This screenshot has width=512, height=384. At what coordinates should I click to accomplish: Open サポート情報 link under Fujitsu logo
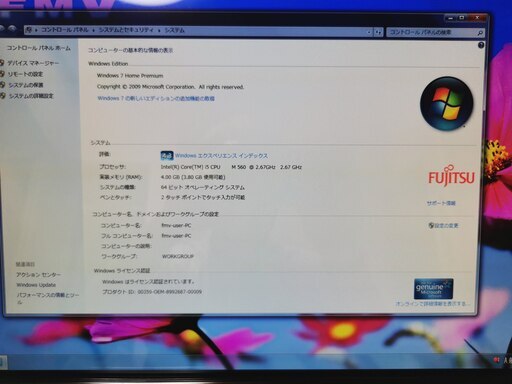(441, 203)
